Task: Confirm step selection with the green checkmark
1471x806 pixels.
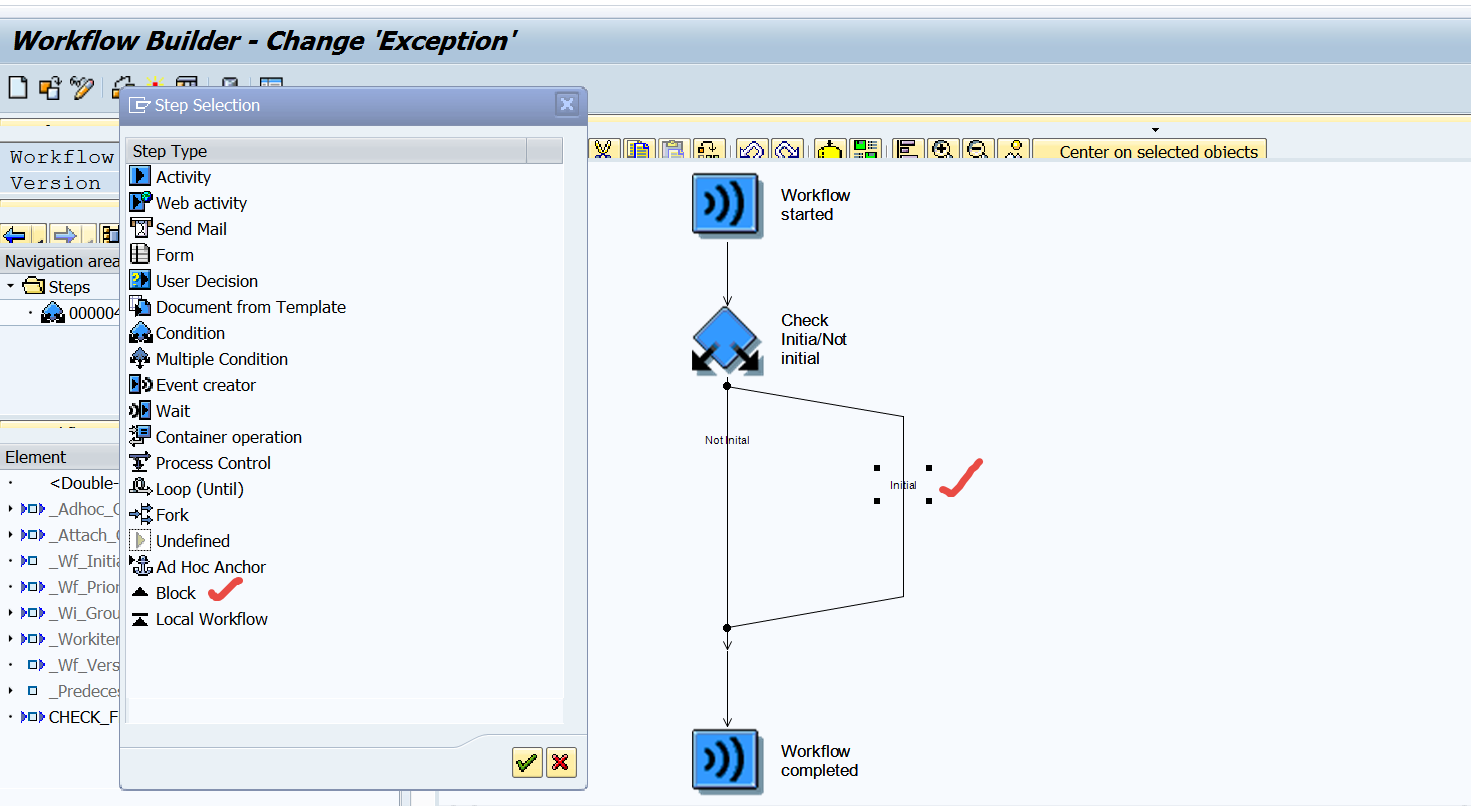Action: [526, 762]
